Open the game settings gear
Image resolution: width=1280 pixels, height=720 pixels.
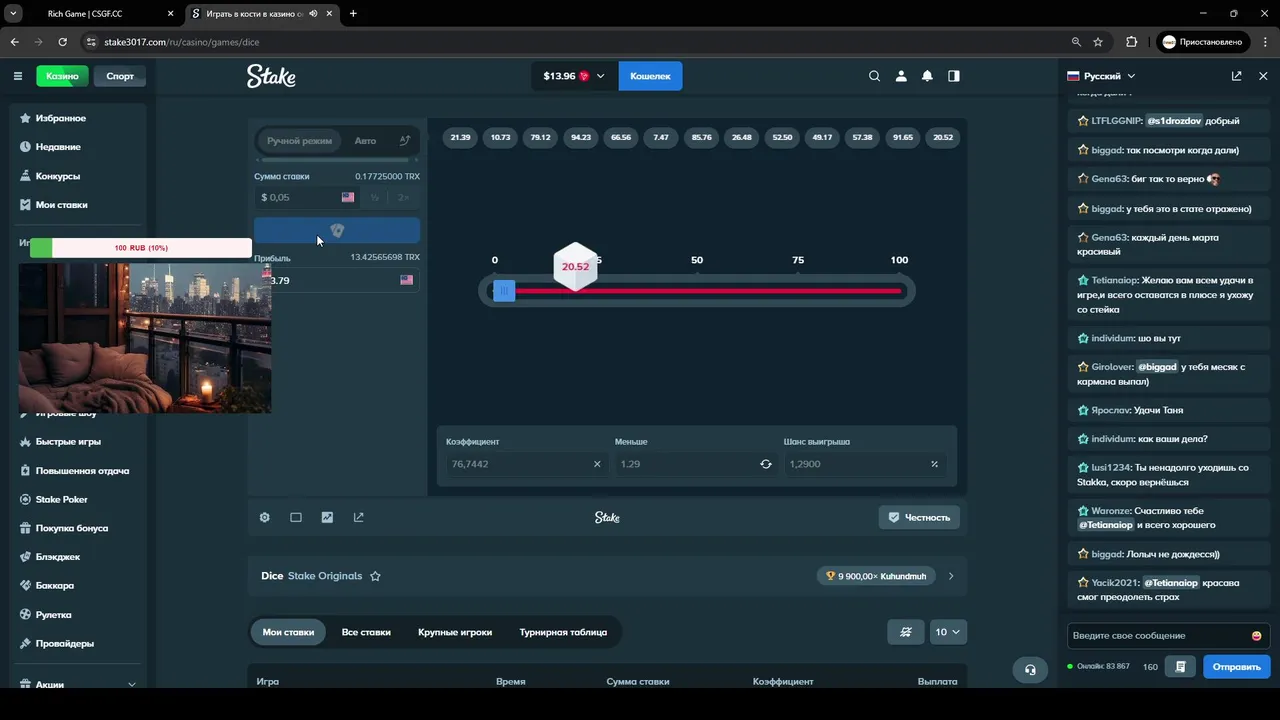[265, 517]
